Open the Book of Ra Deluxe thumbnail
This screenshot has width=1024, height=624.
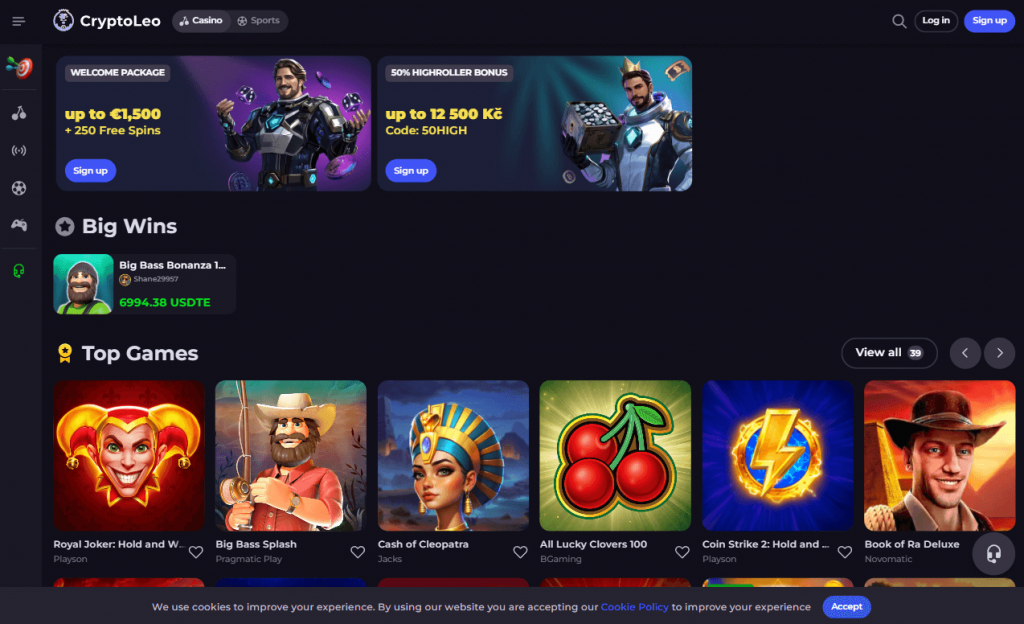[939, 456]
